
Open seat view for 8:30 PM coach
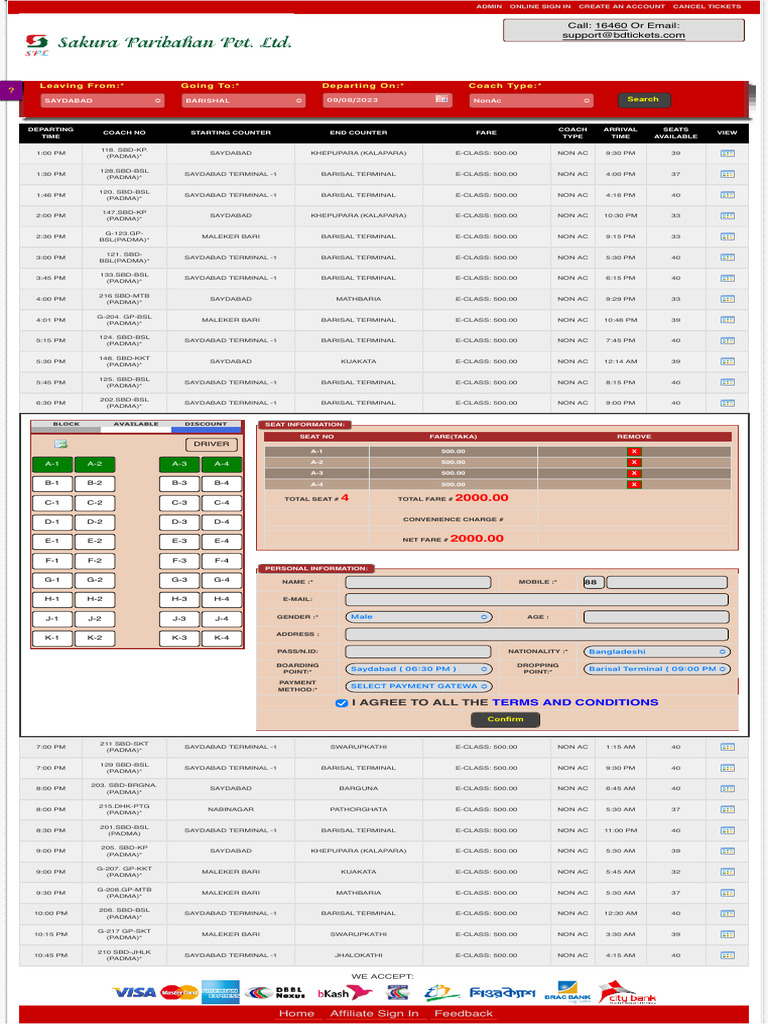(x=727, y=831)
